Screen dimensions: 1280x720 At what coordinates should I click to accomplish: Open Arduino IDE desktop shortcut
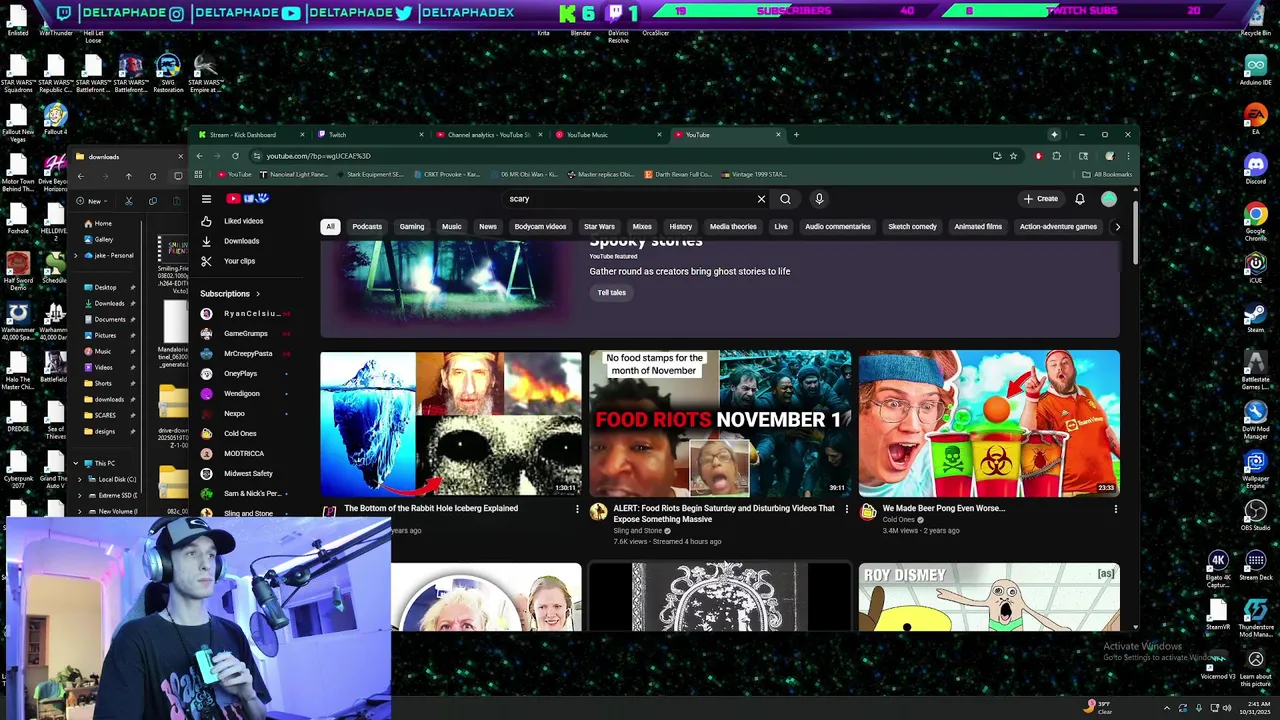pyautogui.click(x=1255, y=70)
